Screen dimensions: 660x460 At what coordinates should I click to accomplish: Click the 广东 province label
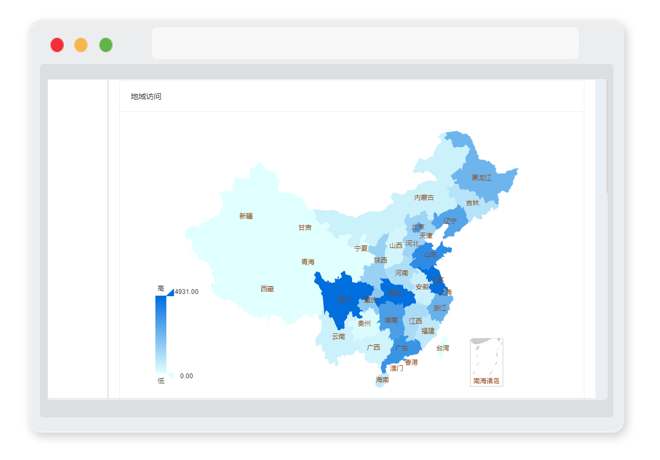[402, 348]
